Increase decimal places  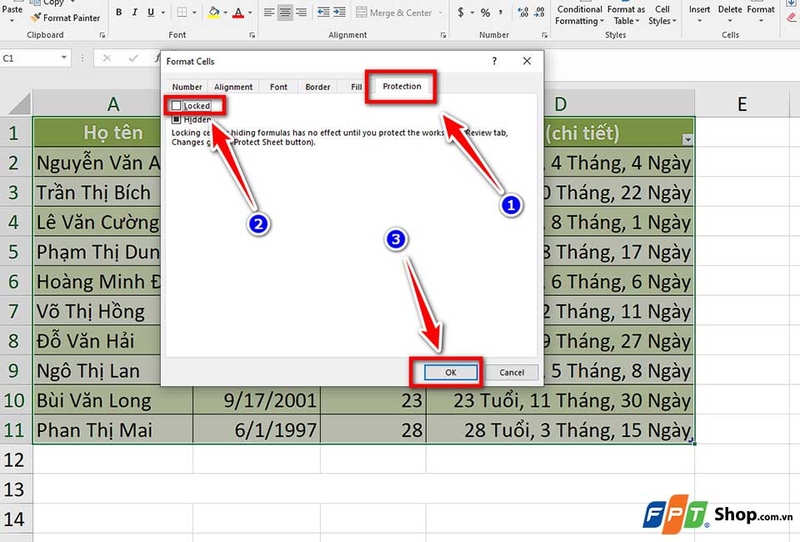tap(523, 12)
